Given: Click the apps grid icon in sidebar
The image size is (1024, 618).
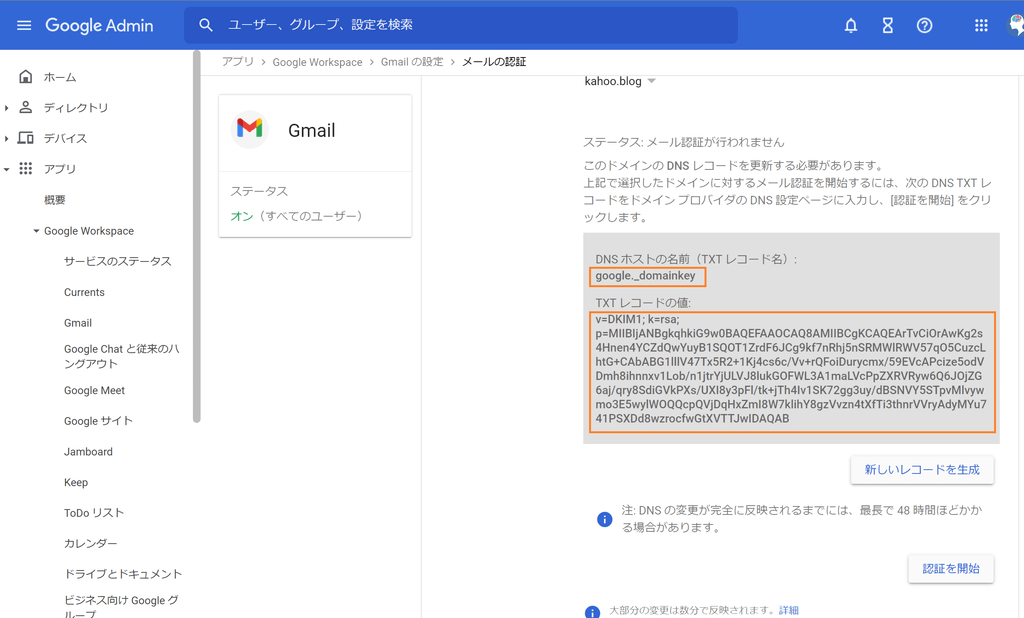Looking at the screenshot, I should pos(25,169).
